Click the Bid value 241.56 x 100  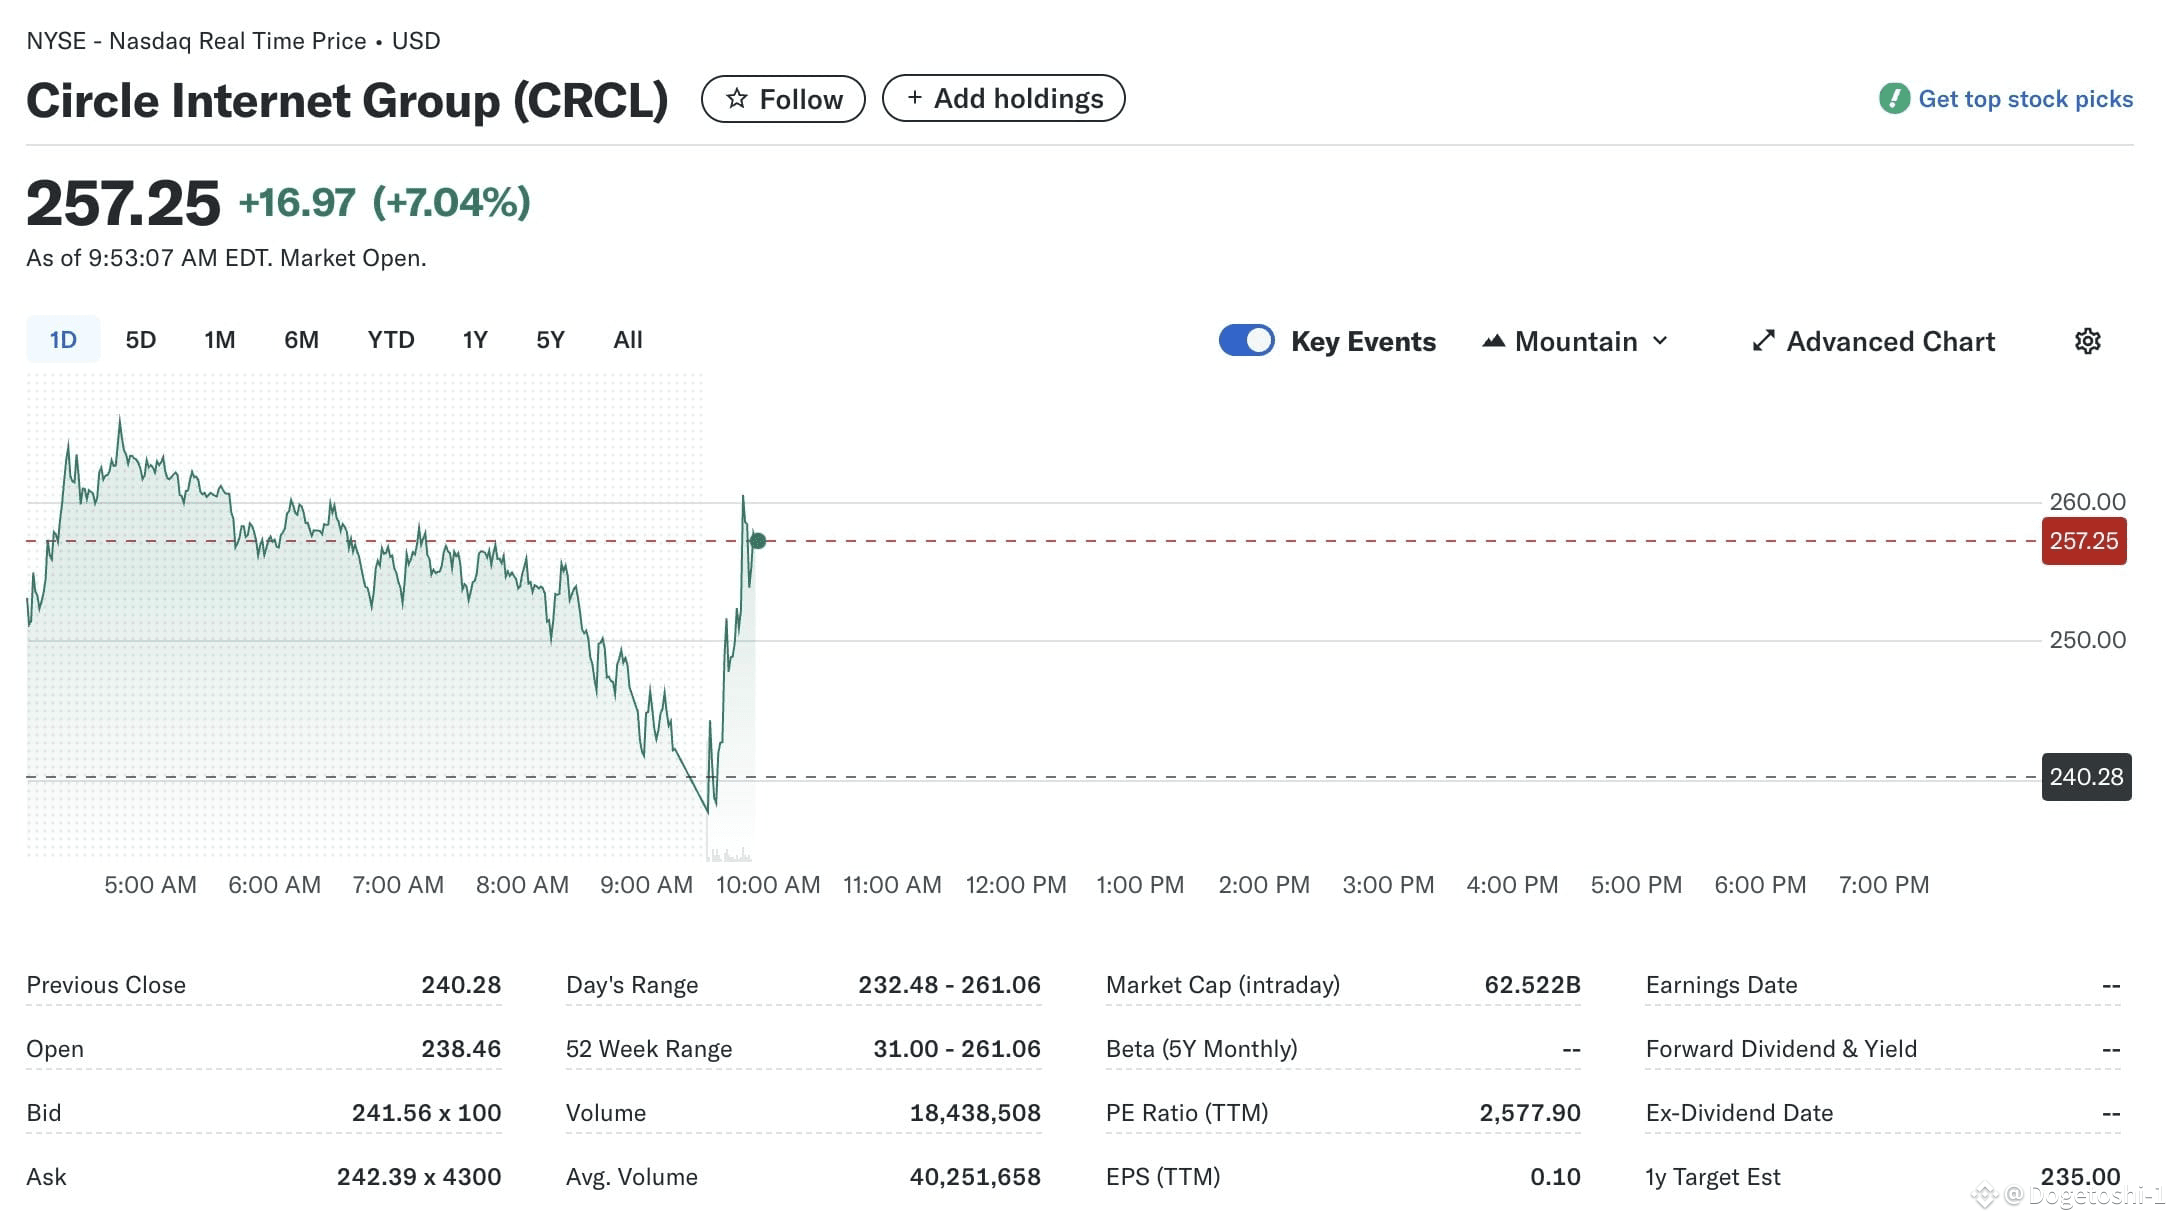[426, 1113]
